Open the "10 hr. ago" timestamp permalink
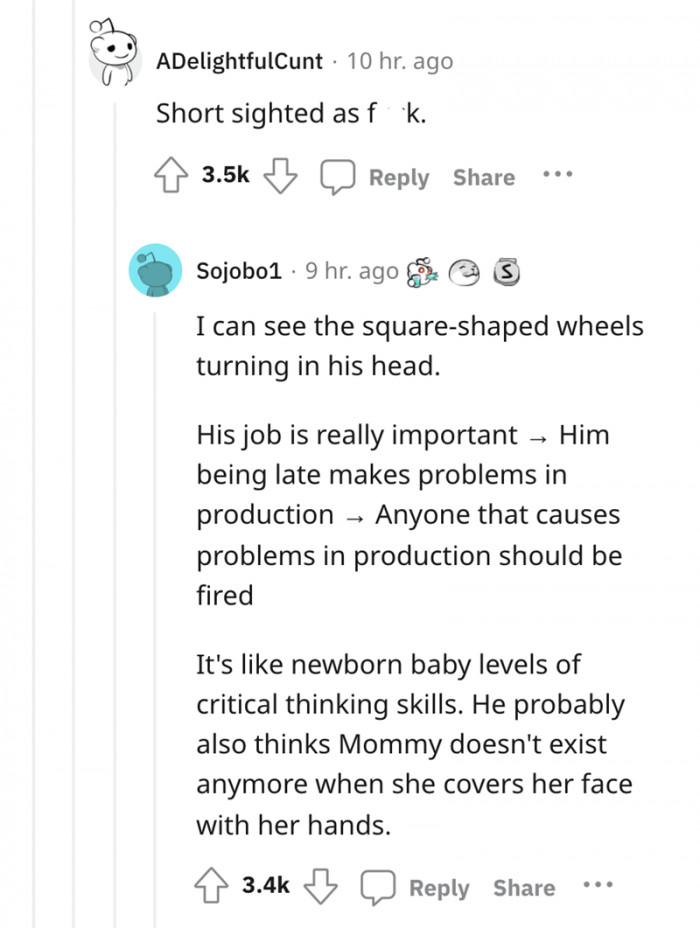The width and height of the screenshot is (700, 928). point(399,61)
